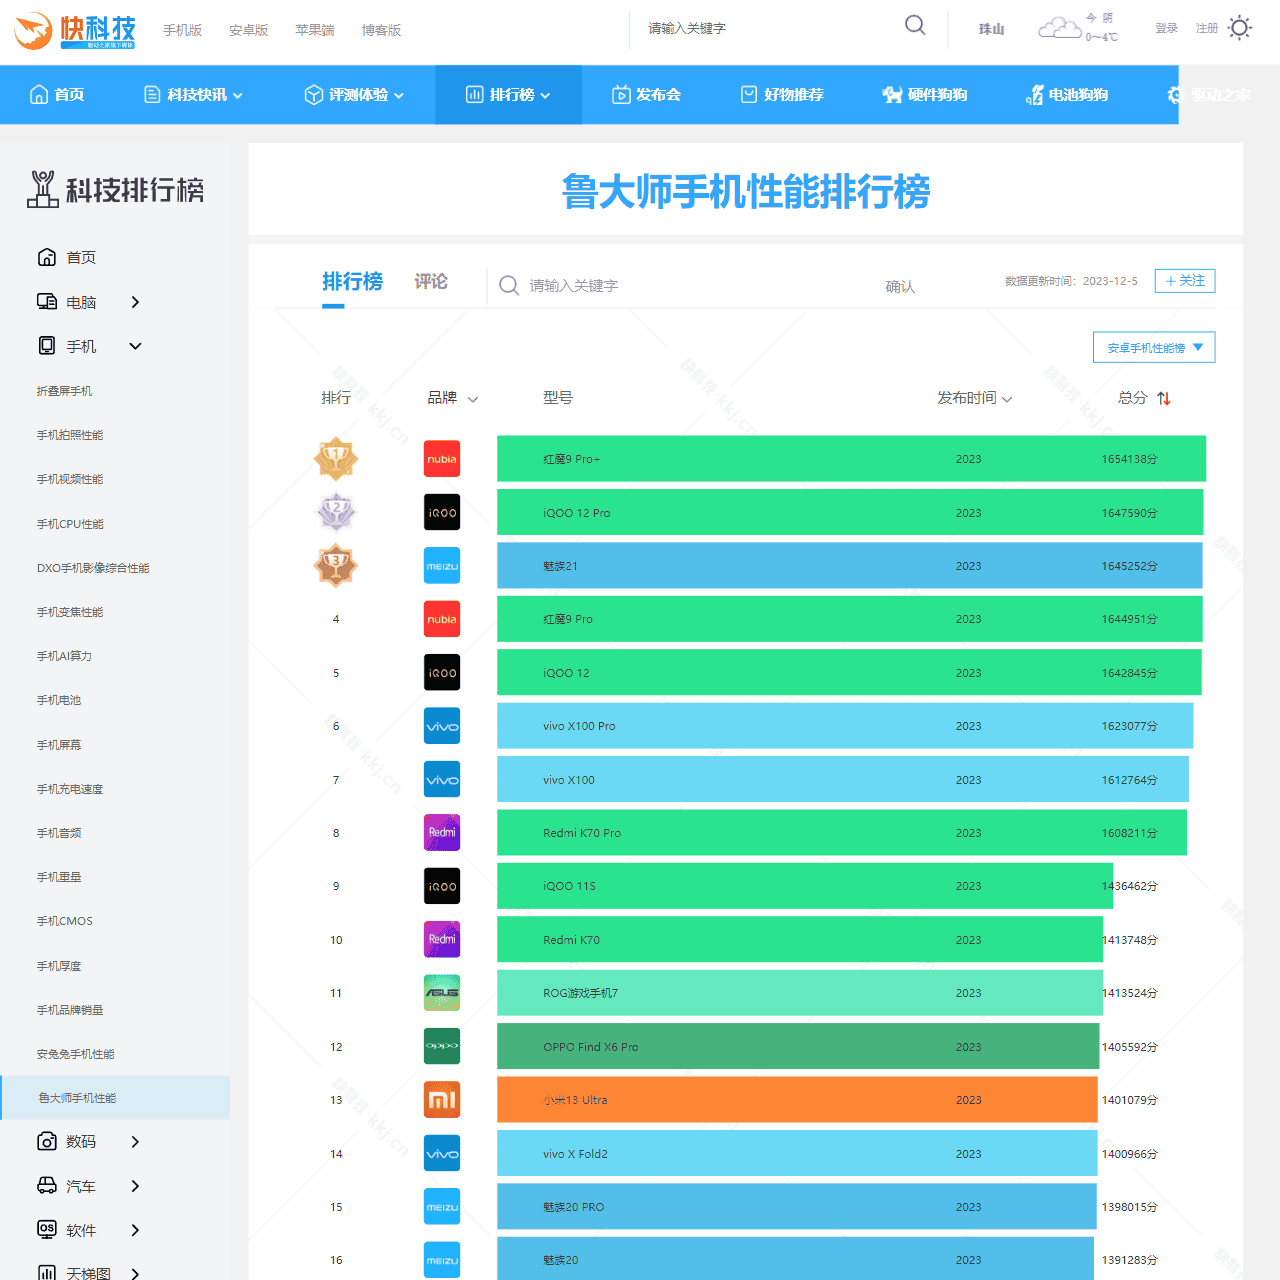The width and height of the screenshot is (1280, 1280).
Task: Click the 数码 camera icon in sidebar
Action: pyautogui.click(x=47, y=1141)
